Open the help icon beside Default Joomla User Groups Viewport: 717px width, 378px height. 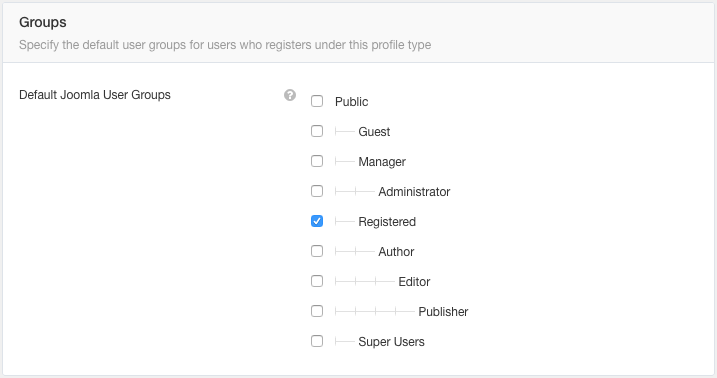pyautogui.click(x=290, y=95)
